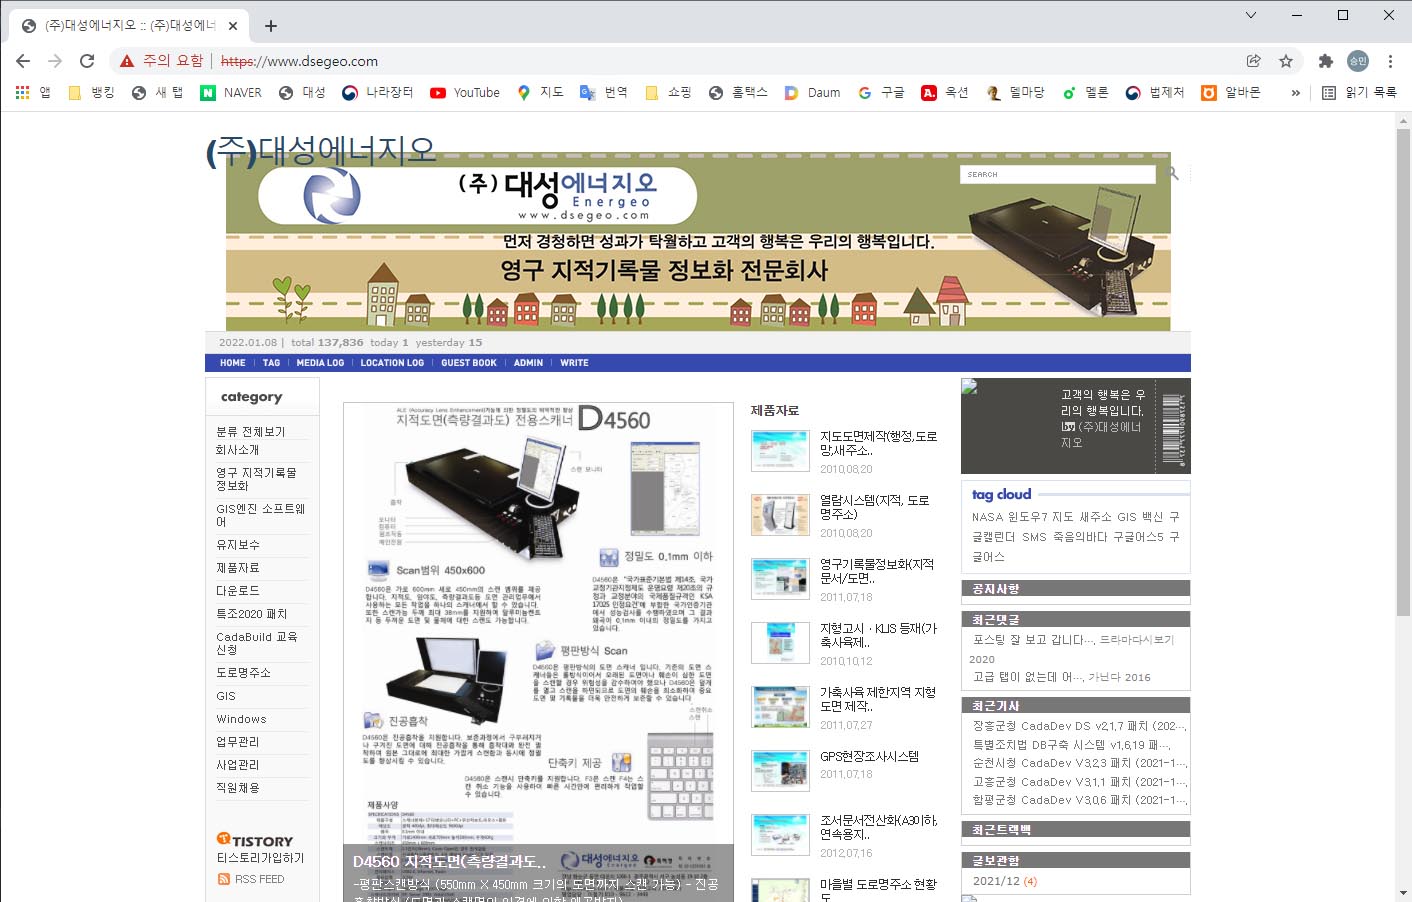Open the 도로명주소 category

point(243,673)
